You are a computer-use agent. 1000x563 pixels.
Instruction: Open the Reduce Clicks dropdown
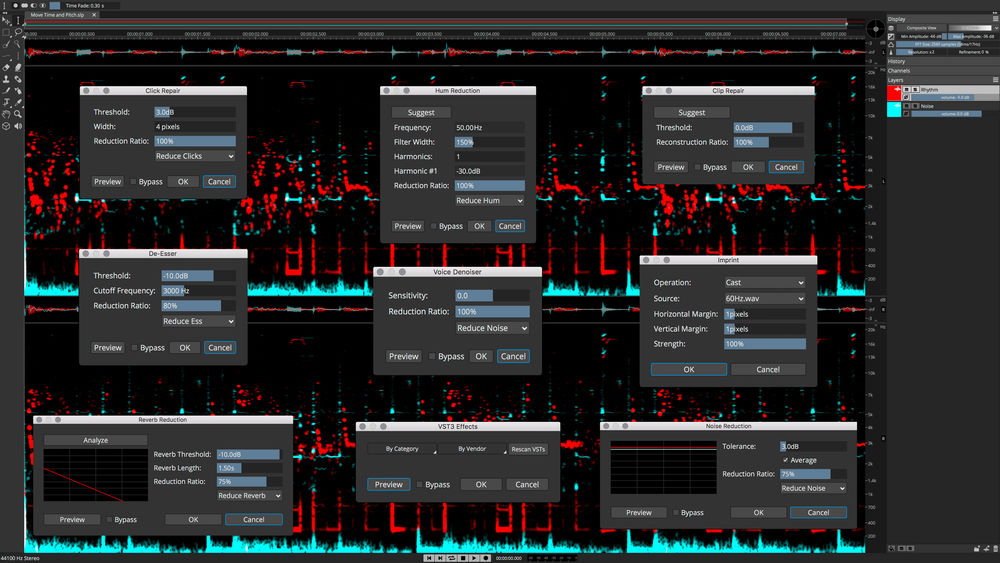click(195, 156)
